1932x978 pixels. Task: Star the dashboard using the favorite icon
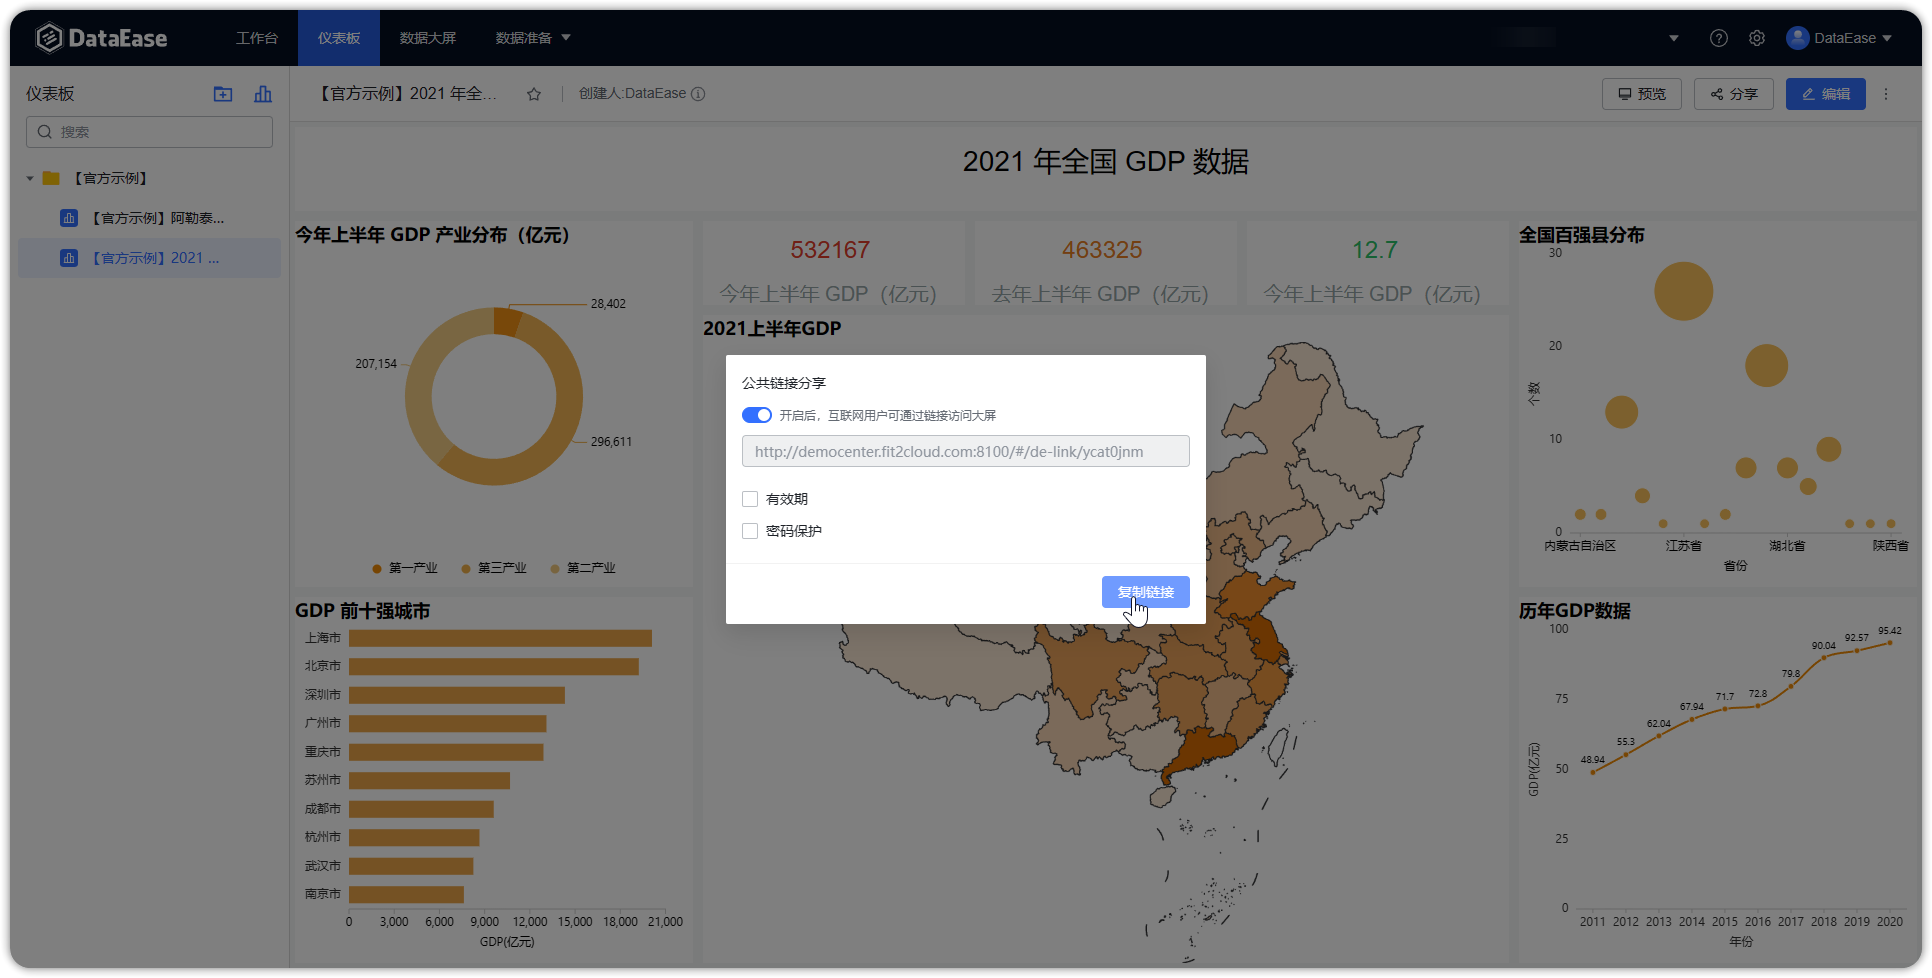(533, 93)
